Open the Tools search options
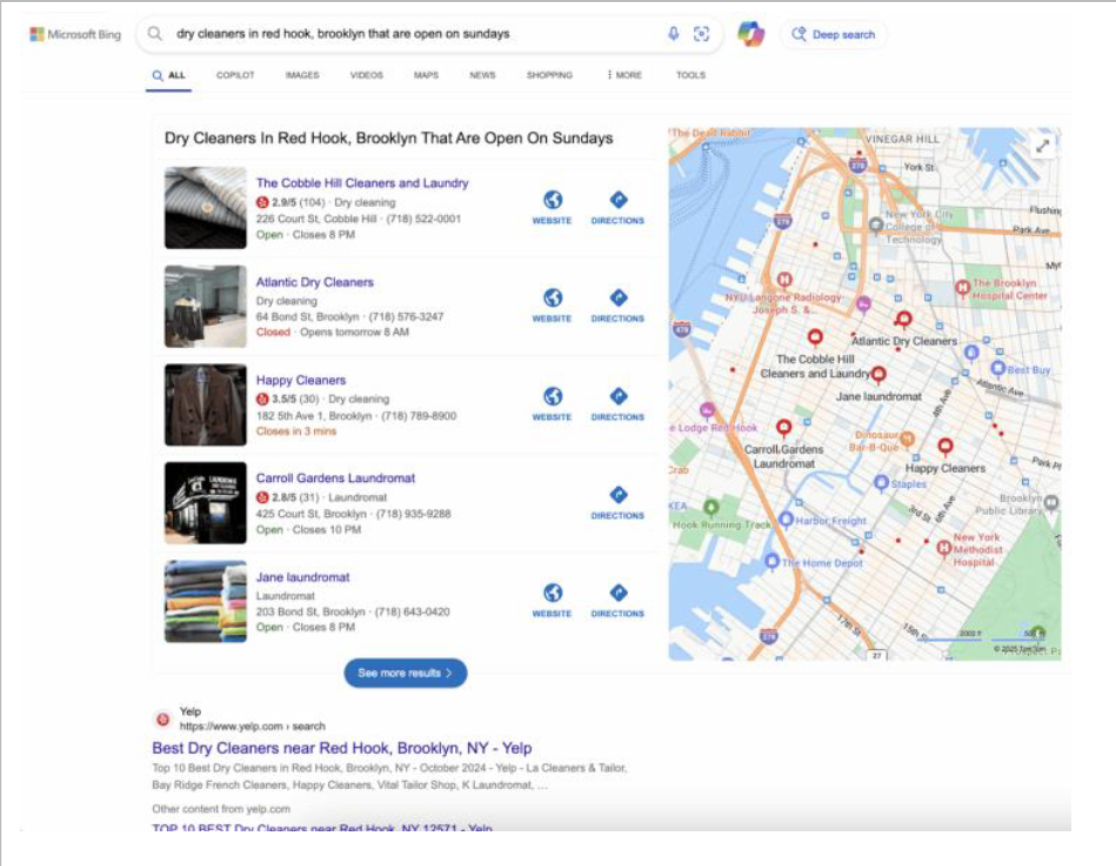The height and width of the screenshot is (866, 1116). [690, 75]
